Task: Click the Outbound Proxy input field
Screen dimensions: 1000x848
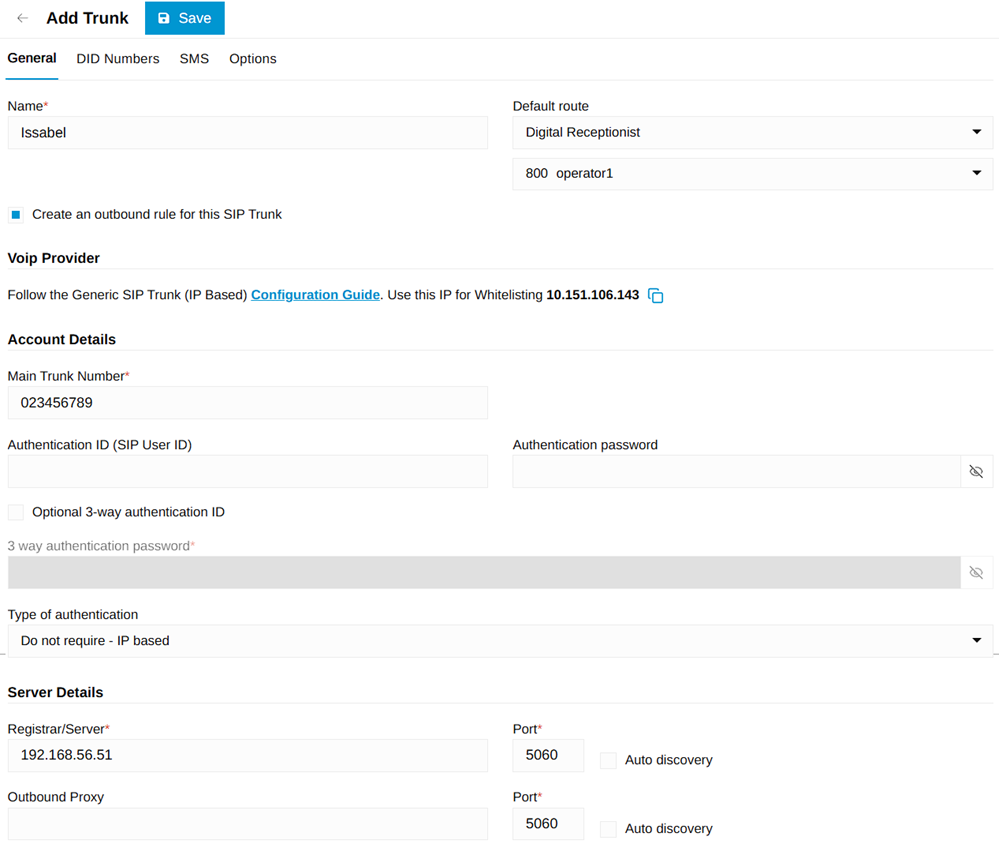Action: pyautogui.click(x=247, y=824)
